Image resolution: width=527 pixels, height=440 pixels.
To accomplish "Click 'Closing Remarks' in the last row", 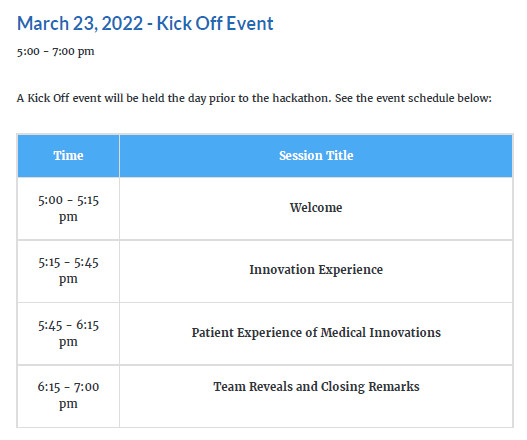I will (x=370, y=387).
